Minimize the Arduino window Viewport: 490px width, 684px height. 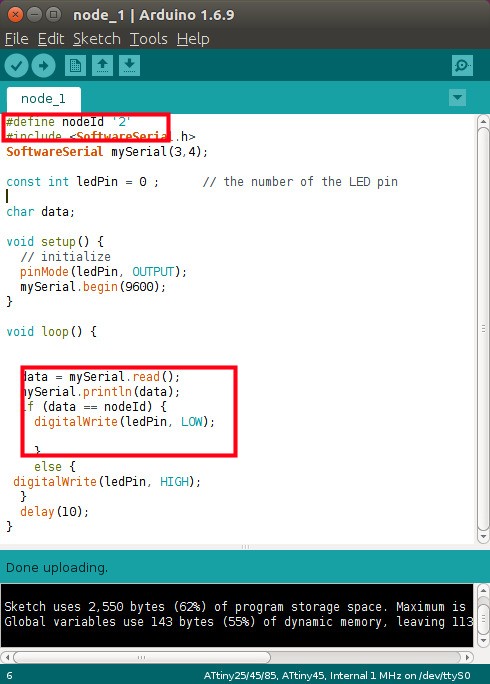[34, 15]
